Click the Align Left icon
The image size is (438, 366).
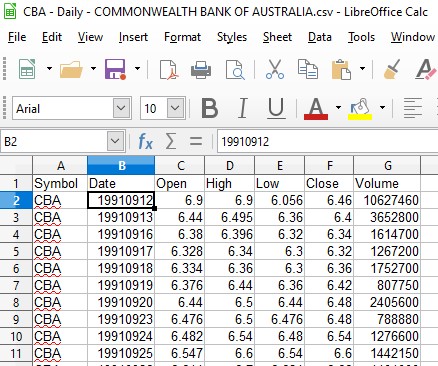tap(413, 108)
